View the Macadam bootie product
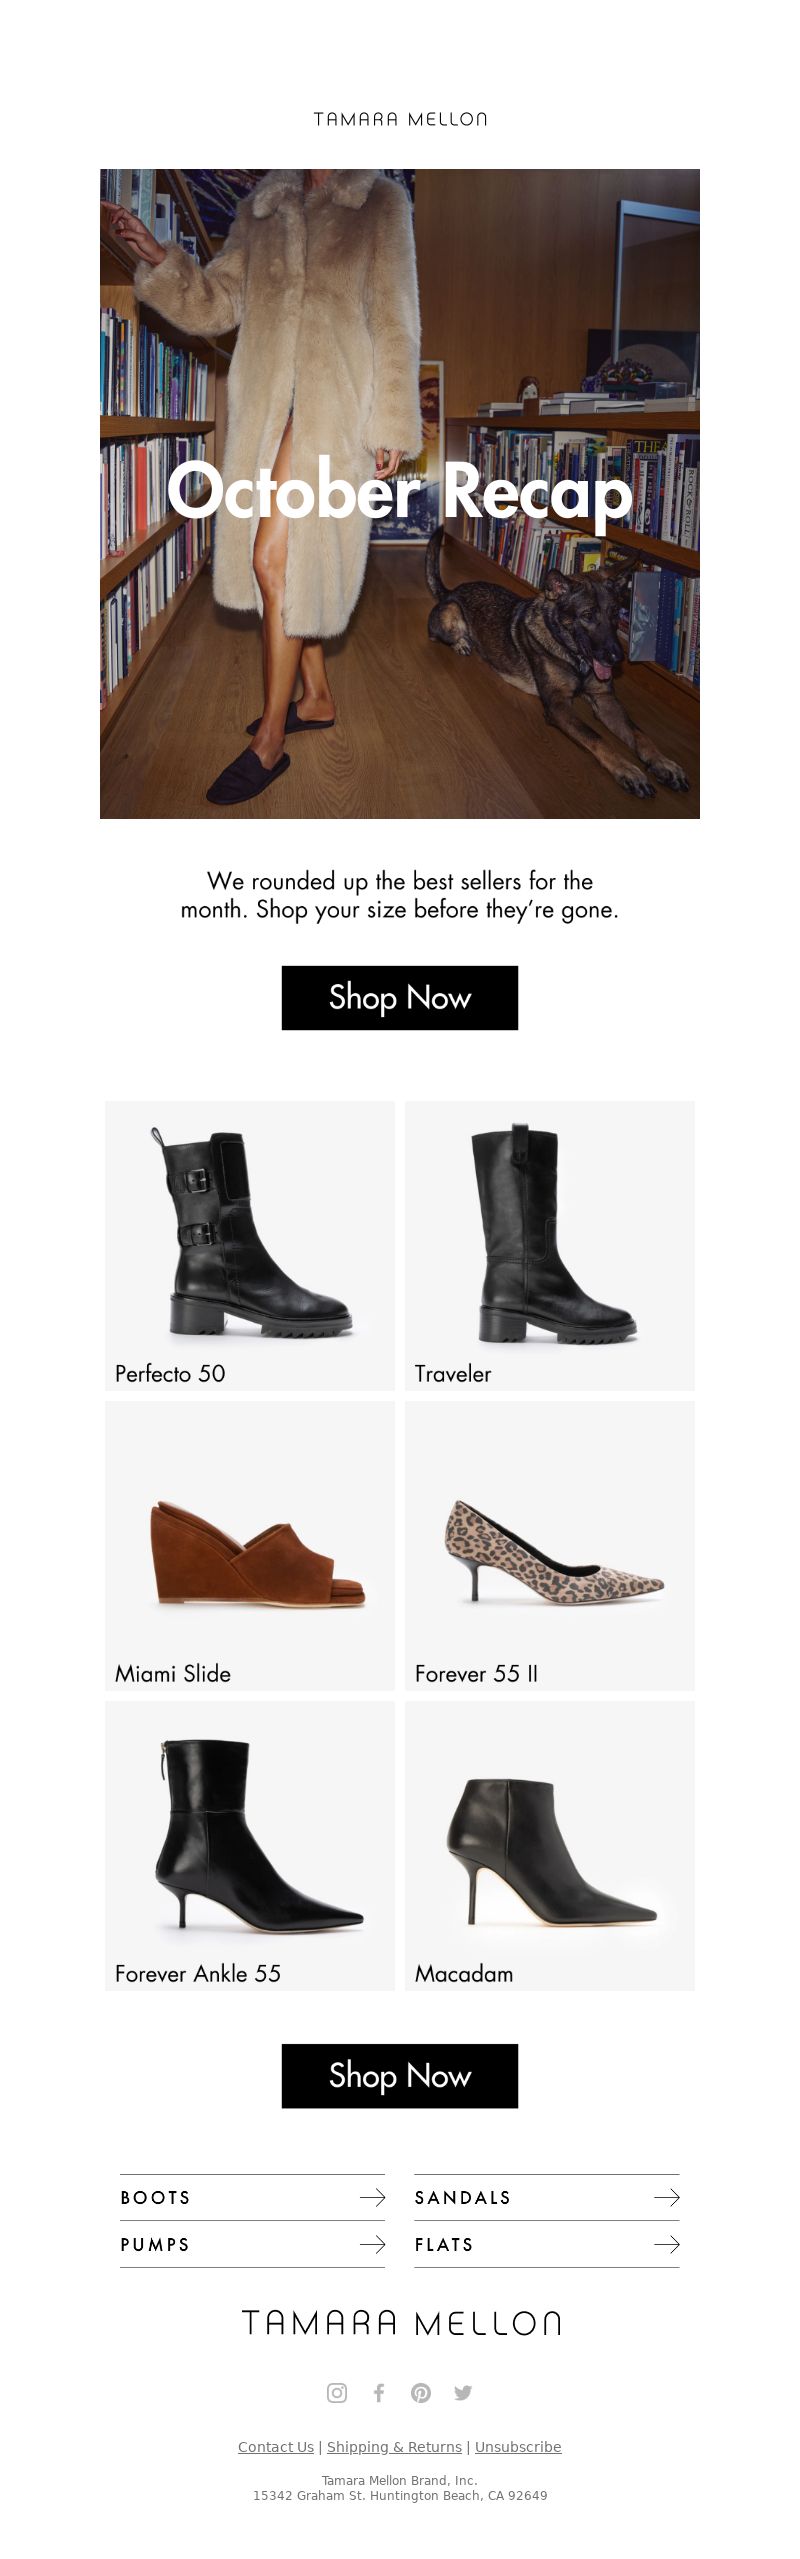This screenshot has width=800, height=2559. [550, 1845]
